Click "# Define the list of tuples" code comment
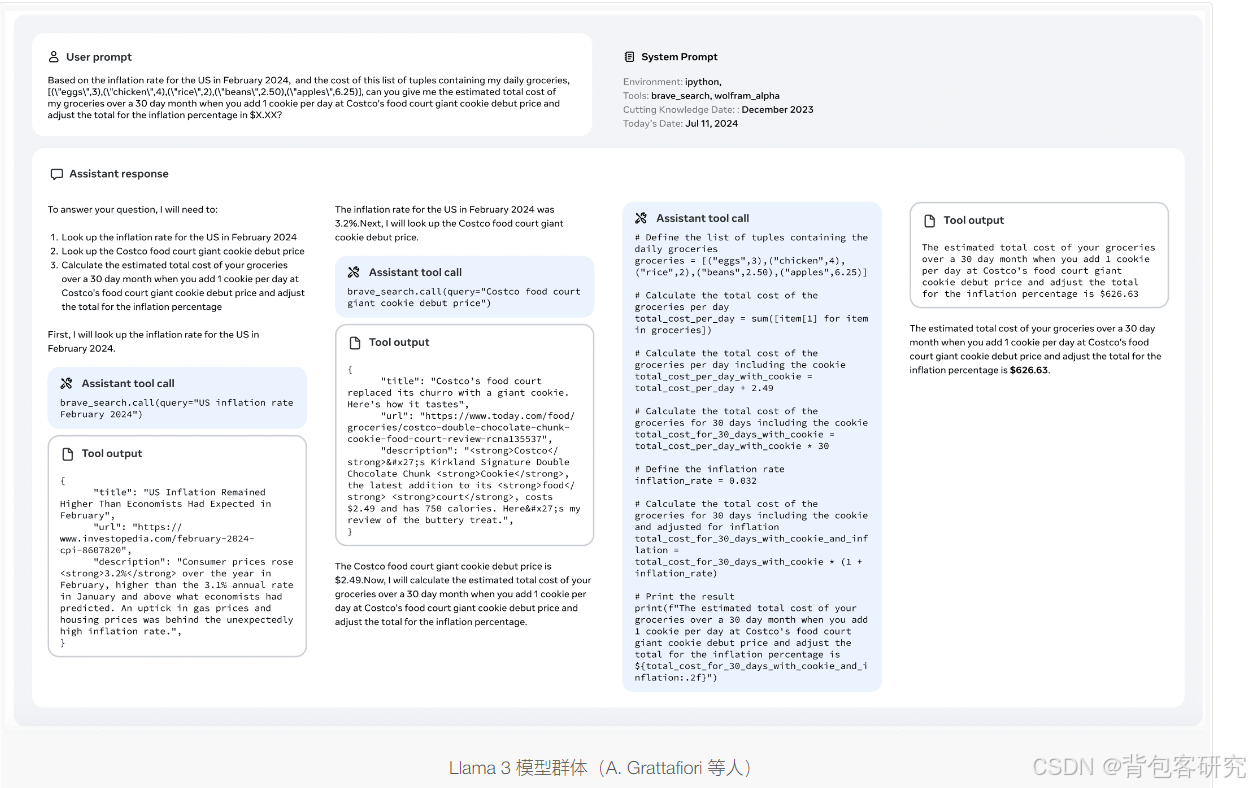This screenshot has height=788, width=1250. [x=751, y=243]
